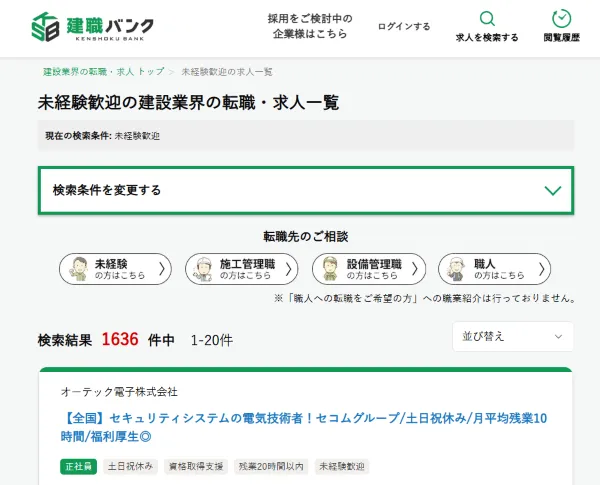
Task: Click the arrow on the 施工管理職 button
Action: [289, 269]
